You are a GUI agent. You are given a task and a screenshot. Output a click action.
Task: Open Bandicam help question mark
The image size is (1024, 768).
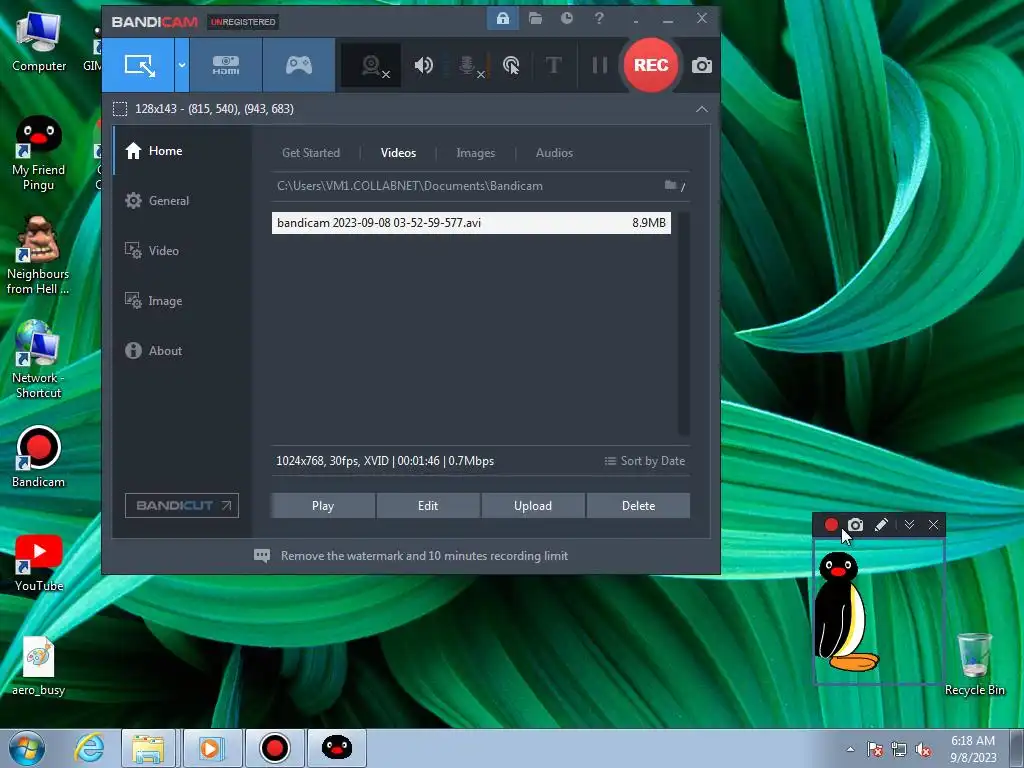pyautogui.click(x=599, y=18)
